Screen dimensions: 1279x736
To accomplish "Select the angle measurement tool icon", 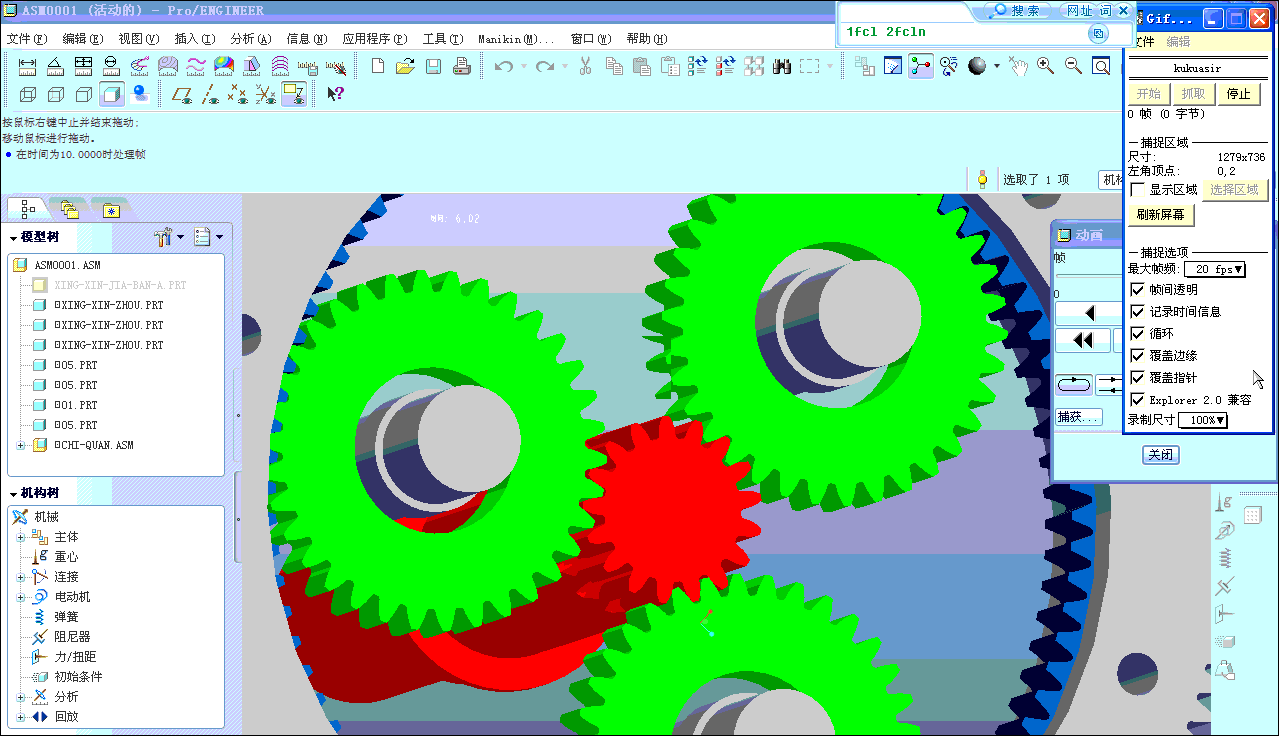I will (55, 66).
